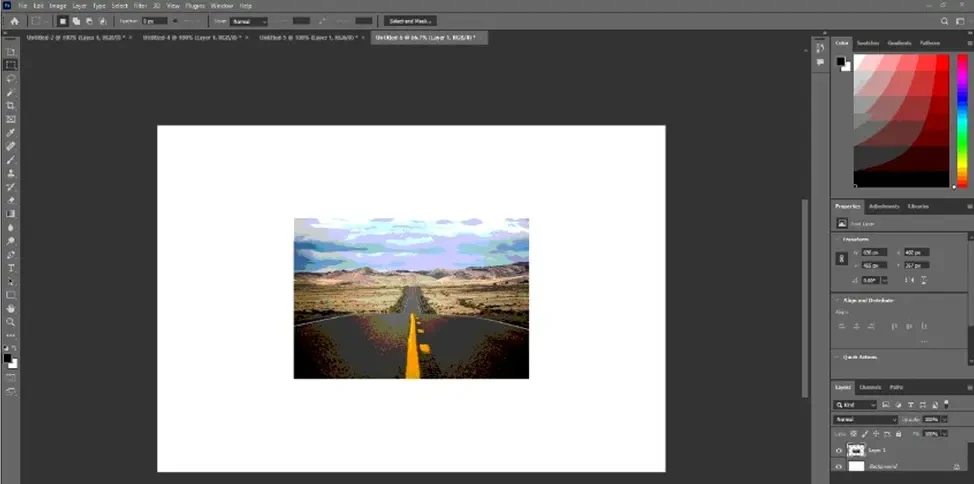Select the Gradient tool

click(x=11, y=214)
